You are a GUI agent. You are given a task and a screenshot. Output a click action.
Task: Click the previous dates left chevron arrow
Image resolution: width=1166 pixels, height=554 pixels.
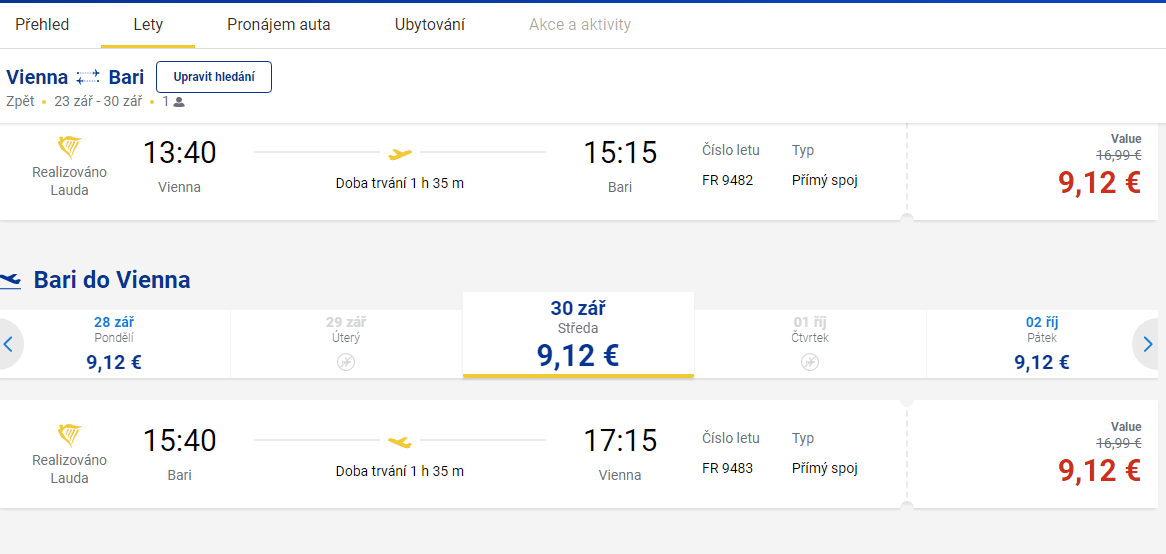(8, 344)
